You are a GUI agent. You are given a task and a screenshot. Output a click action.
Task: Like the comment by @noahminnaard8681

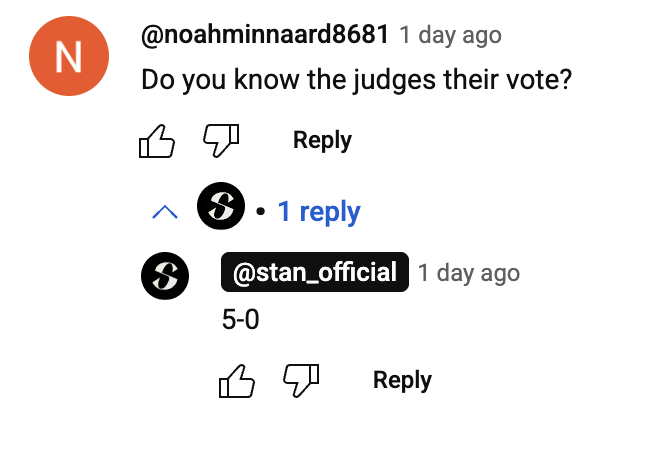click(x=156, y=141)
